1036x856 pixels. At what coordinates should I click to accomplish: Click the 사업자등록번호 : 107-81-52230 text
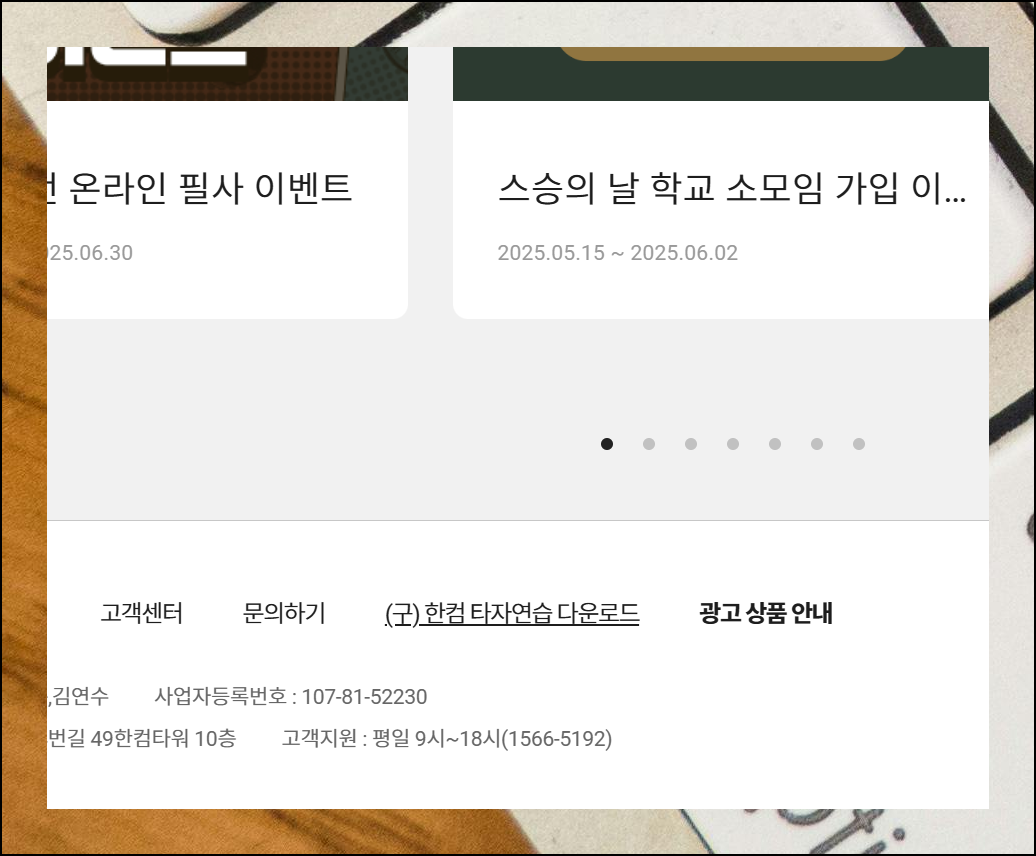(291, 696)
